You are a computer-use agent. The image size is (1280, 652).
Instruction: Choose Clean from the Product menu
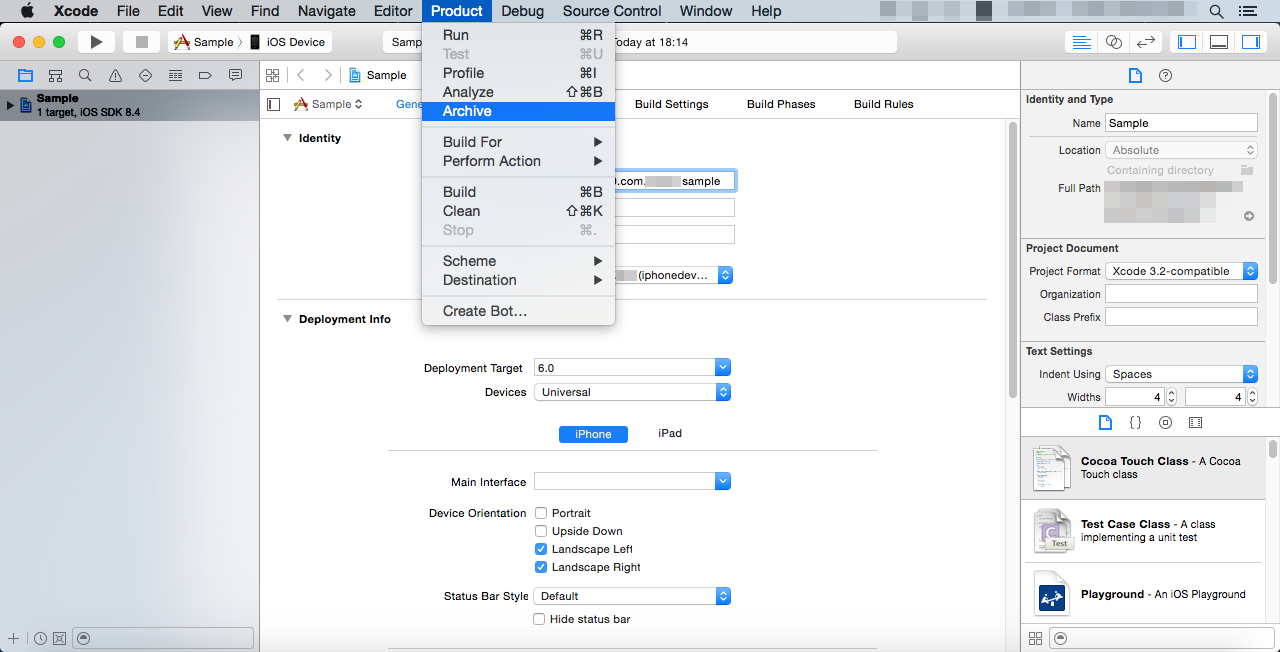pos(518,211)
